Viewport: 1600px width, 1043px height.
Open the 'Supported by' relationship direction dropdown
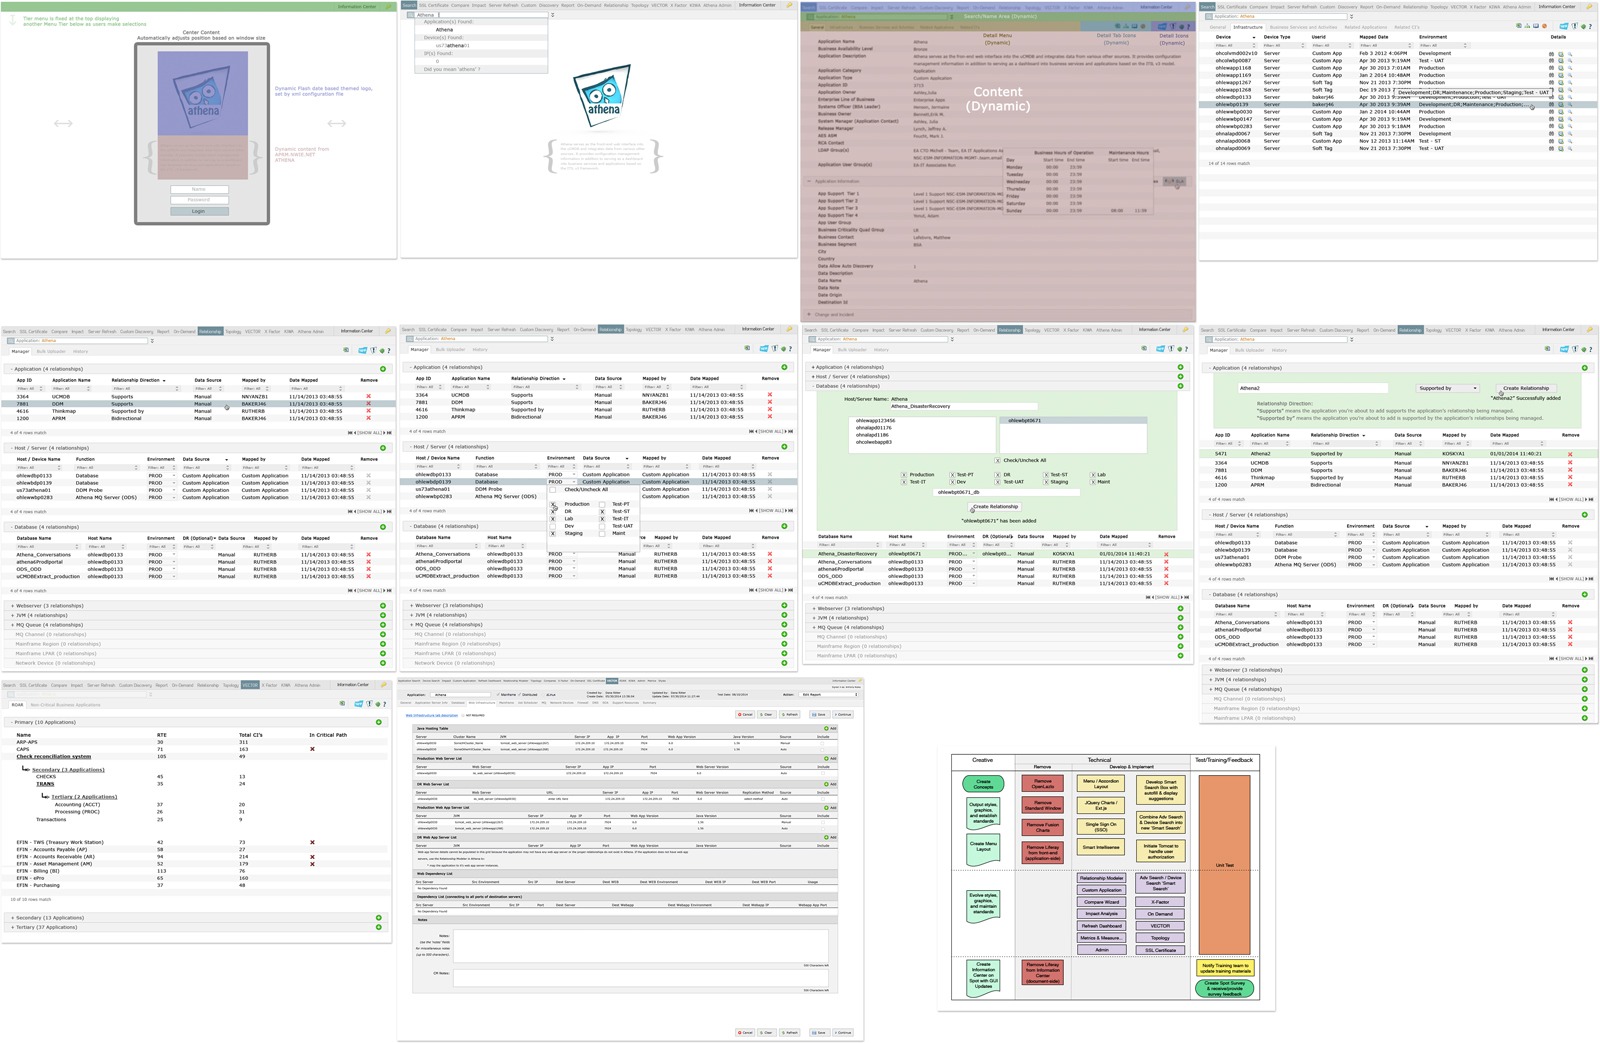pyautogui.click(x=1447, y=388)
